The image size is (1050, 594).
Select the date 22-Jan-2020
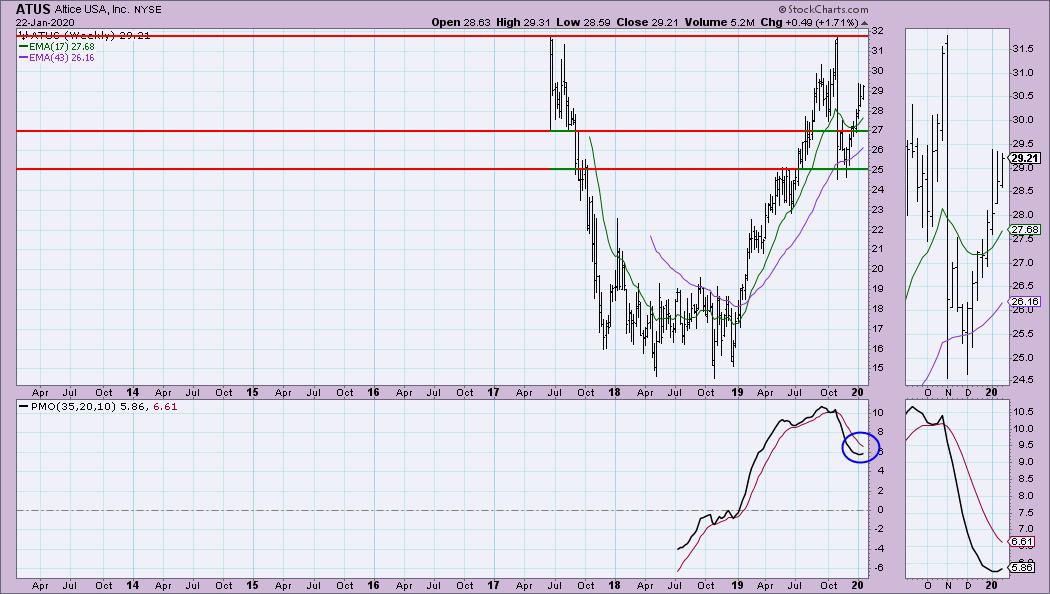(46, 22)
